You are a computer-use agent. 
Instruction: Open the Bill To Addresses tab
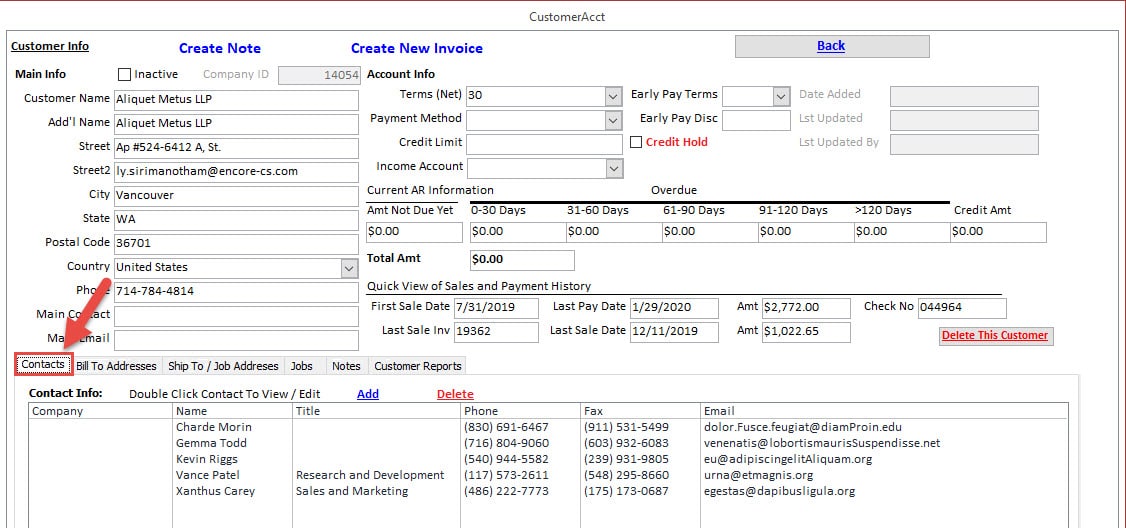tap(116, 366)
